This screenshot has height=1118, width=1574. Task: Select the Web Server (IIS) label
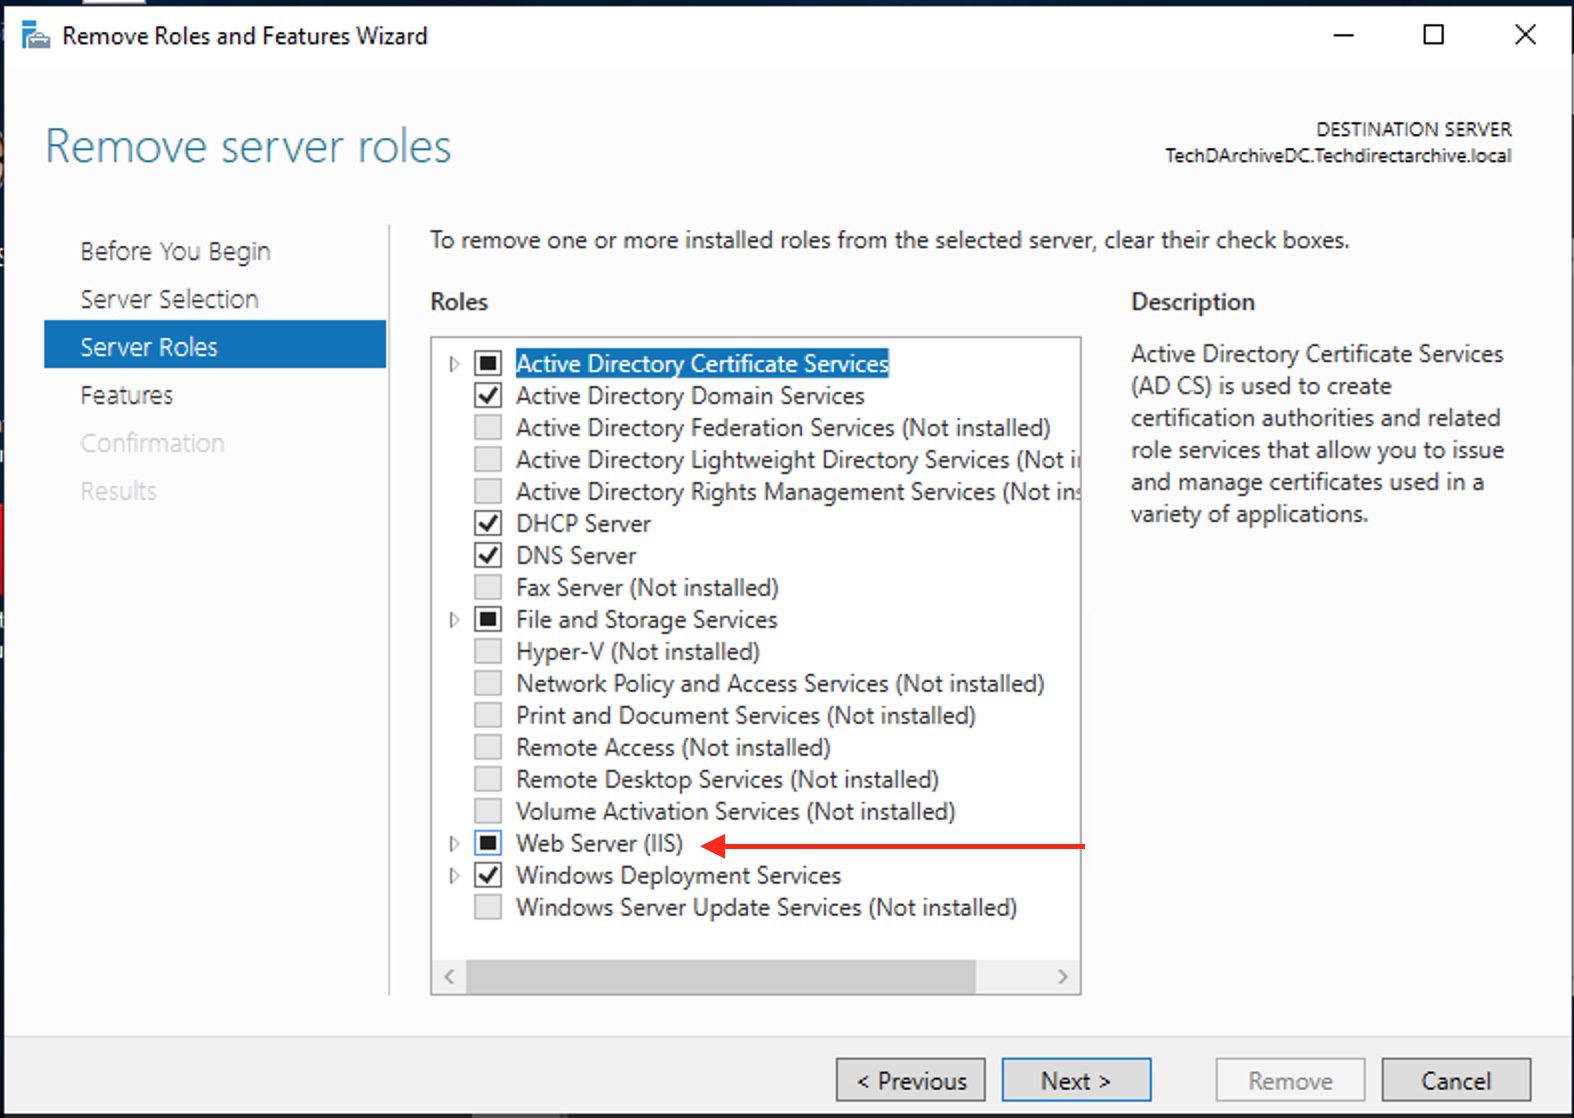tap(599, 843)
